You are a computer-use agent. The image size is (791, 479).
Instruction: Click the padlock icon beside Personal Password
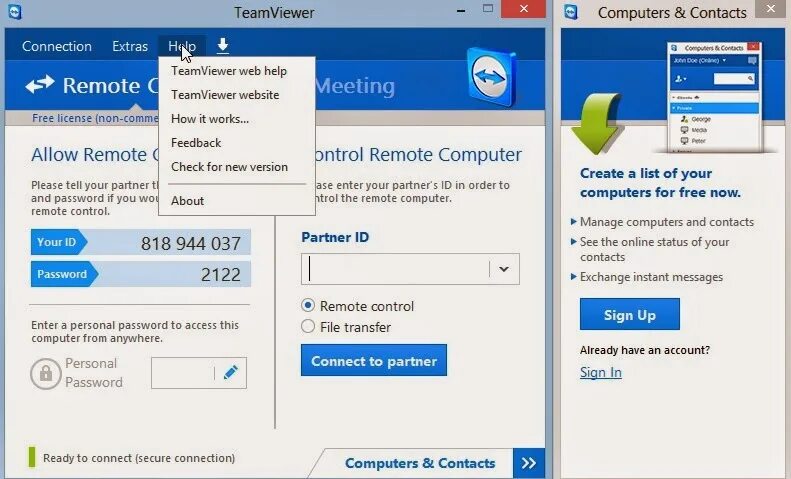coord(46,374)
